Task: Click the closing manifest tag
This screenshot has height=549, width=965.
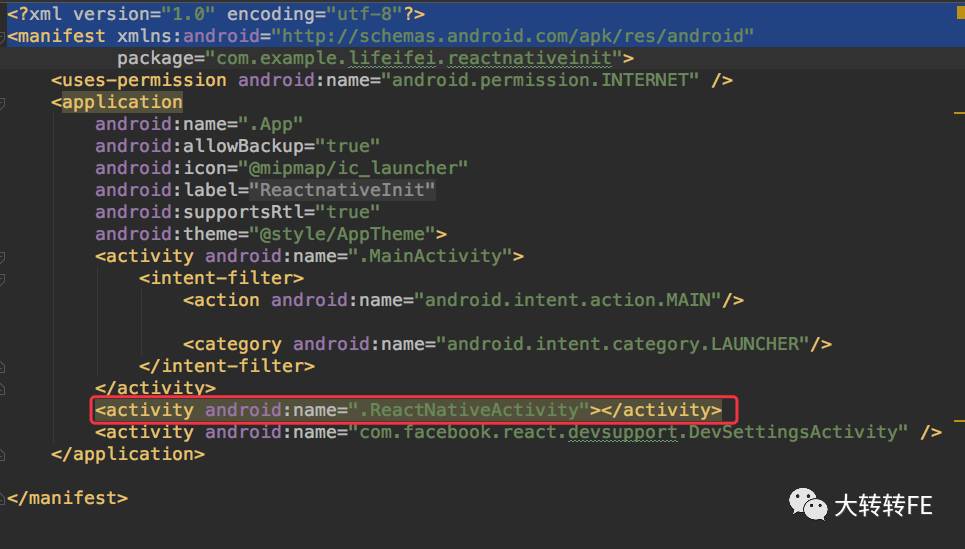Action: [x=68, y=498]
